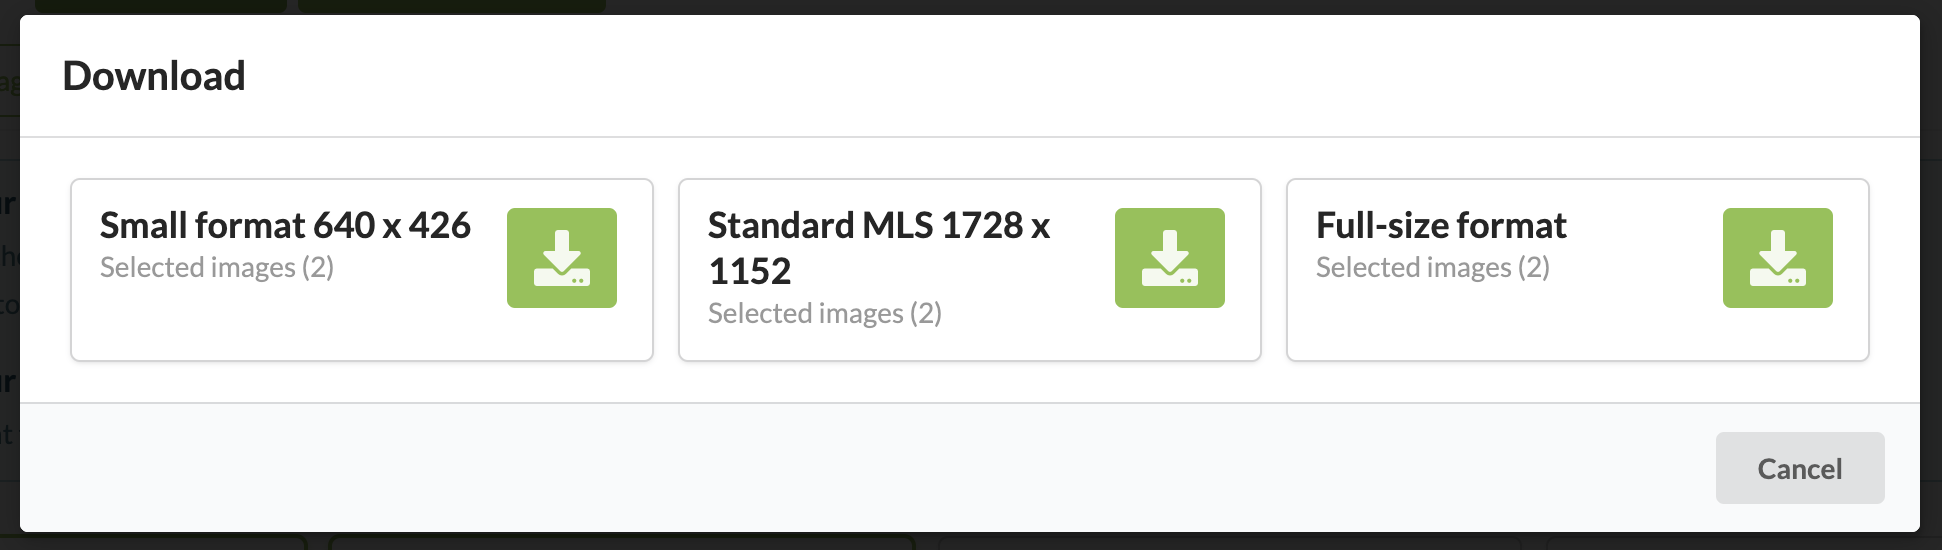Viewport: 1942px width, 550px height.
Task: Click "Selected images (2)" under Small format
Action: (x=217, y=268)
